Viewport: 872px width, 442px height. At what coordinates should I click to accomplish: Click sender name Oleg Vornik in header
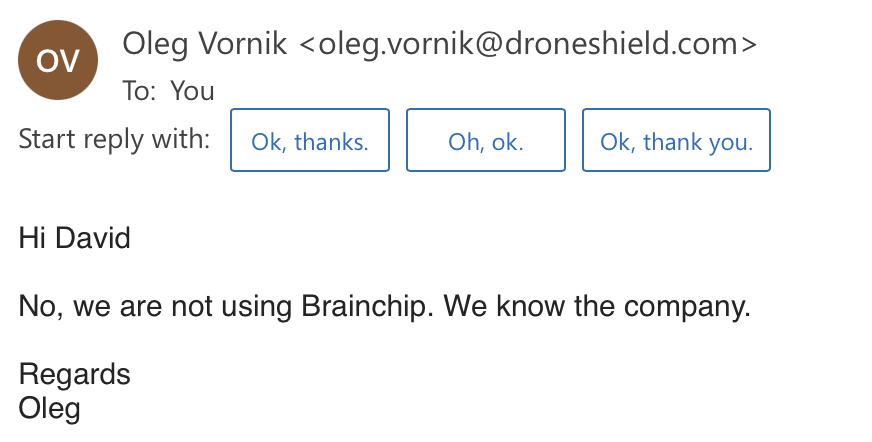204,43
